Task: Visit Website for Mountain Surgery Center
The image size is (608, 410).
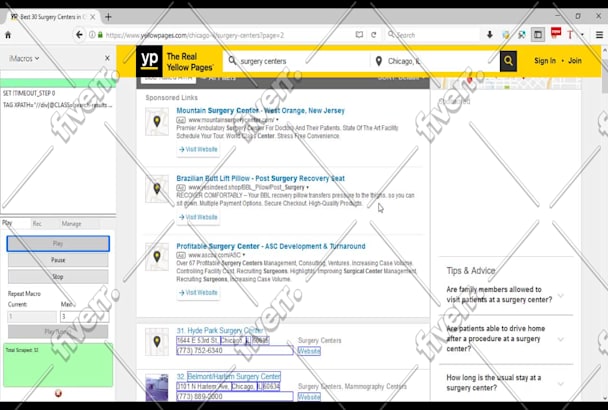Action: [198, 149]
